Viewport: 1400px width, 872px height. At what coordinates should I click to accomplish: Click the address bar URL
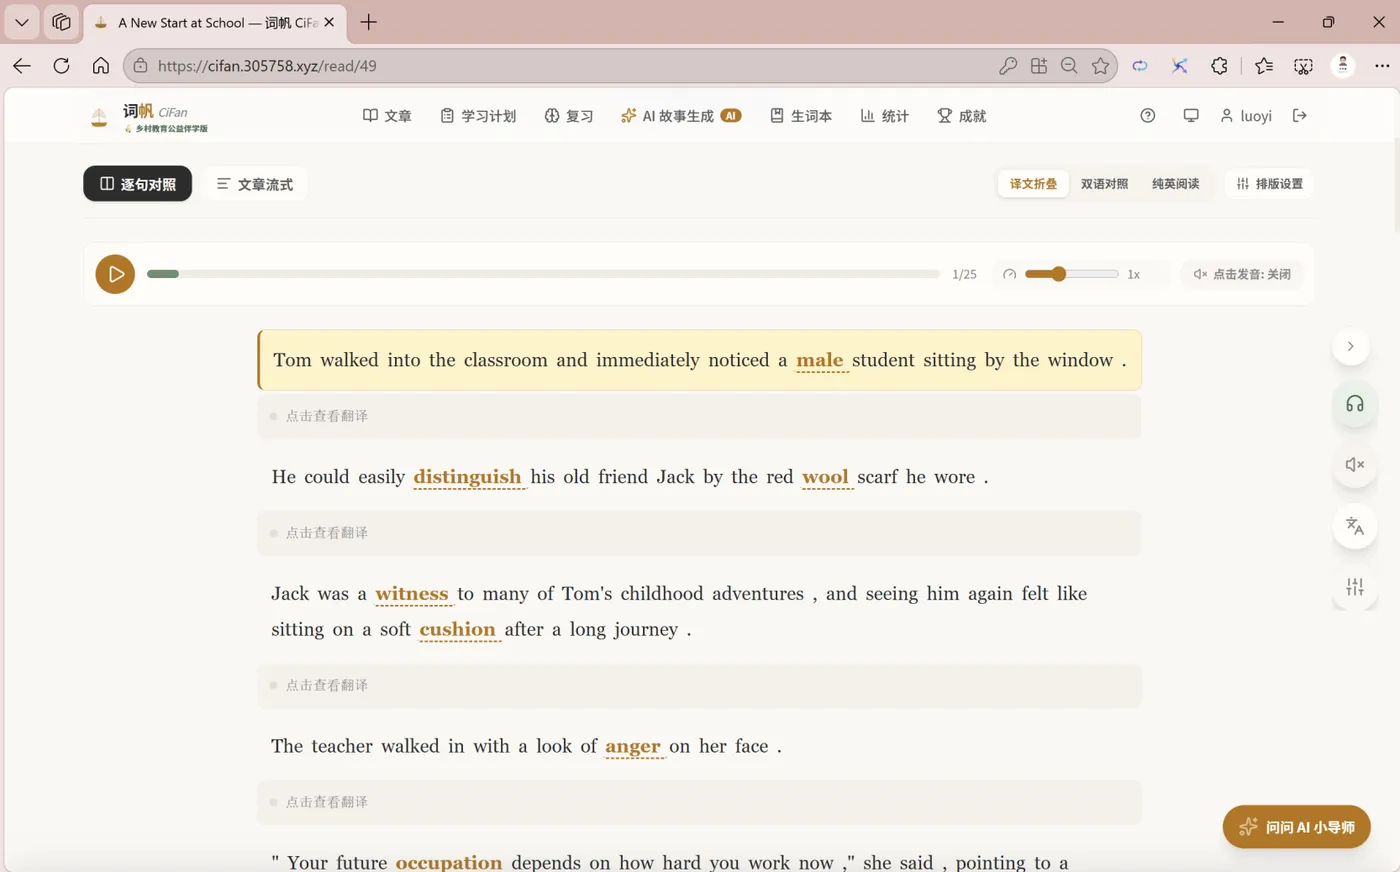[x=267, y=66]
